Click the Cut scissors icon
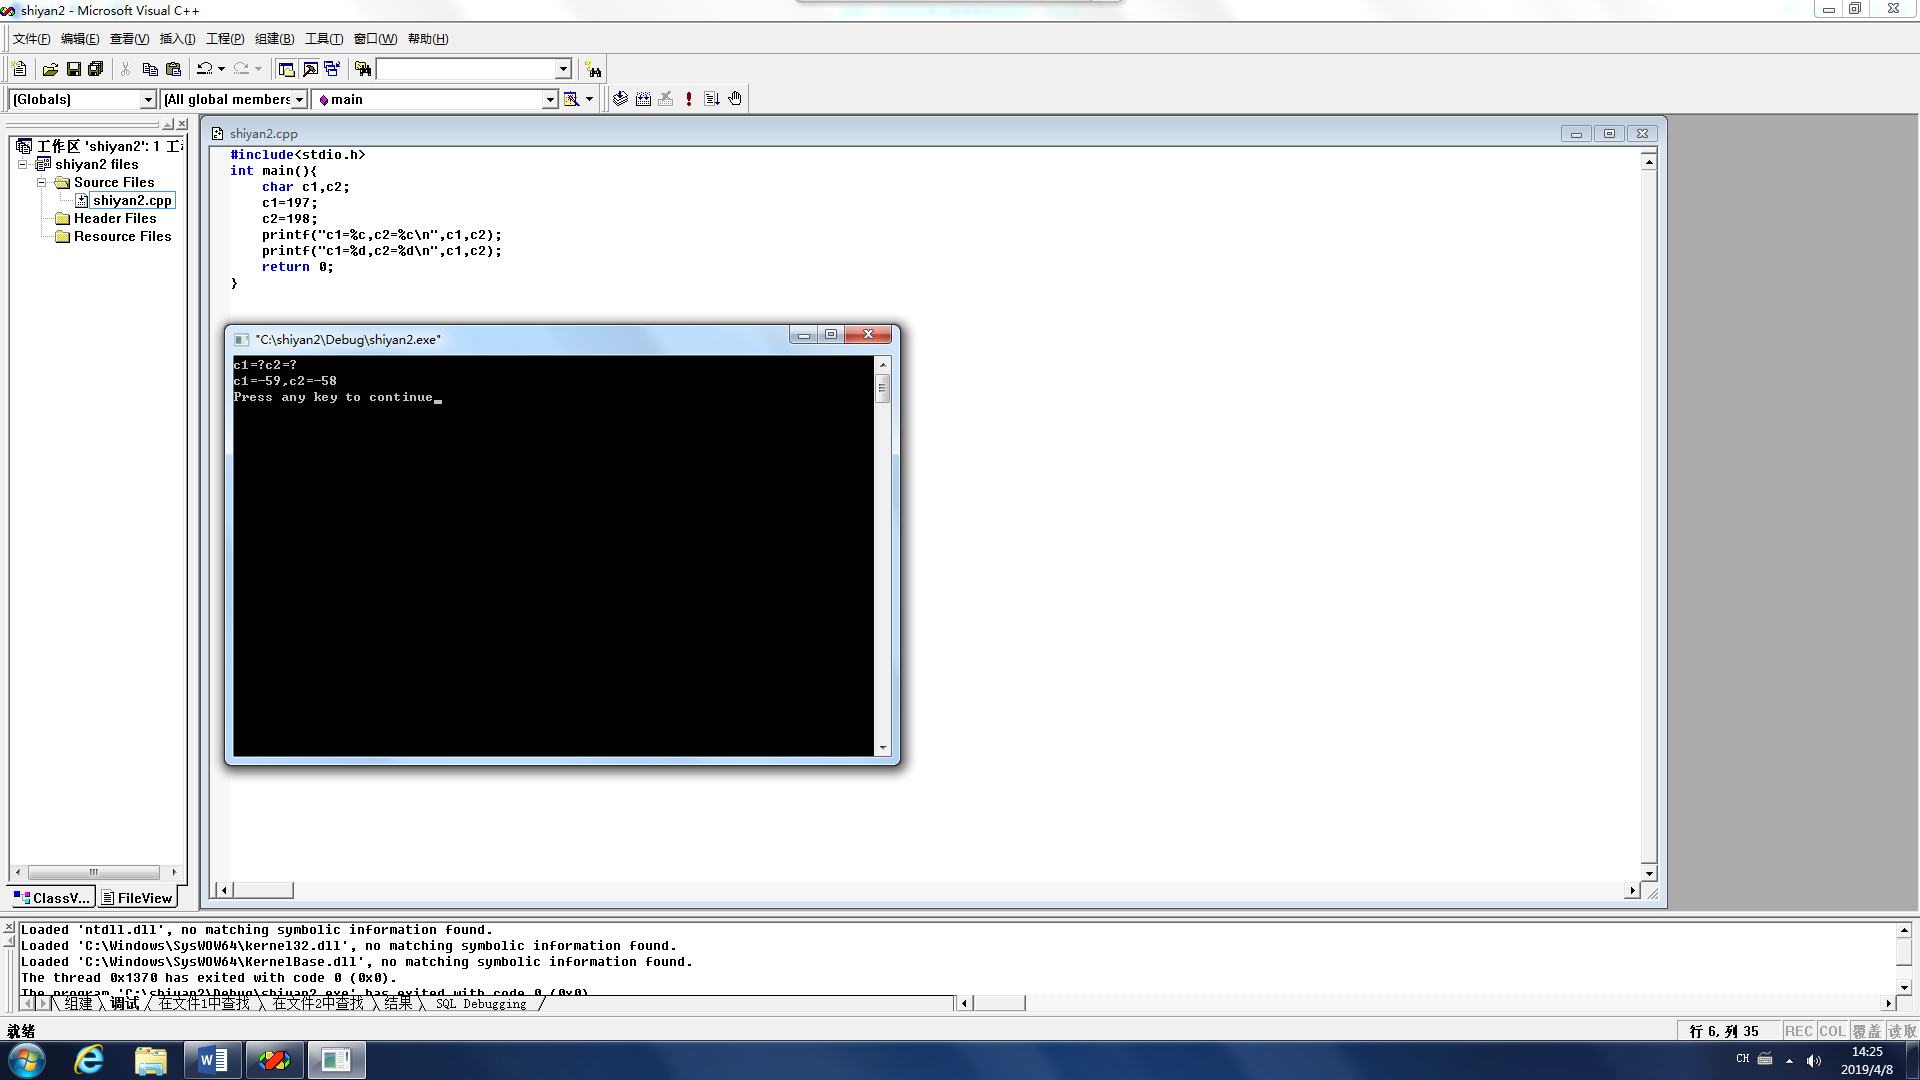Screen dimensions: 1920x1080 (x=125, y=69)
